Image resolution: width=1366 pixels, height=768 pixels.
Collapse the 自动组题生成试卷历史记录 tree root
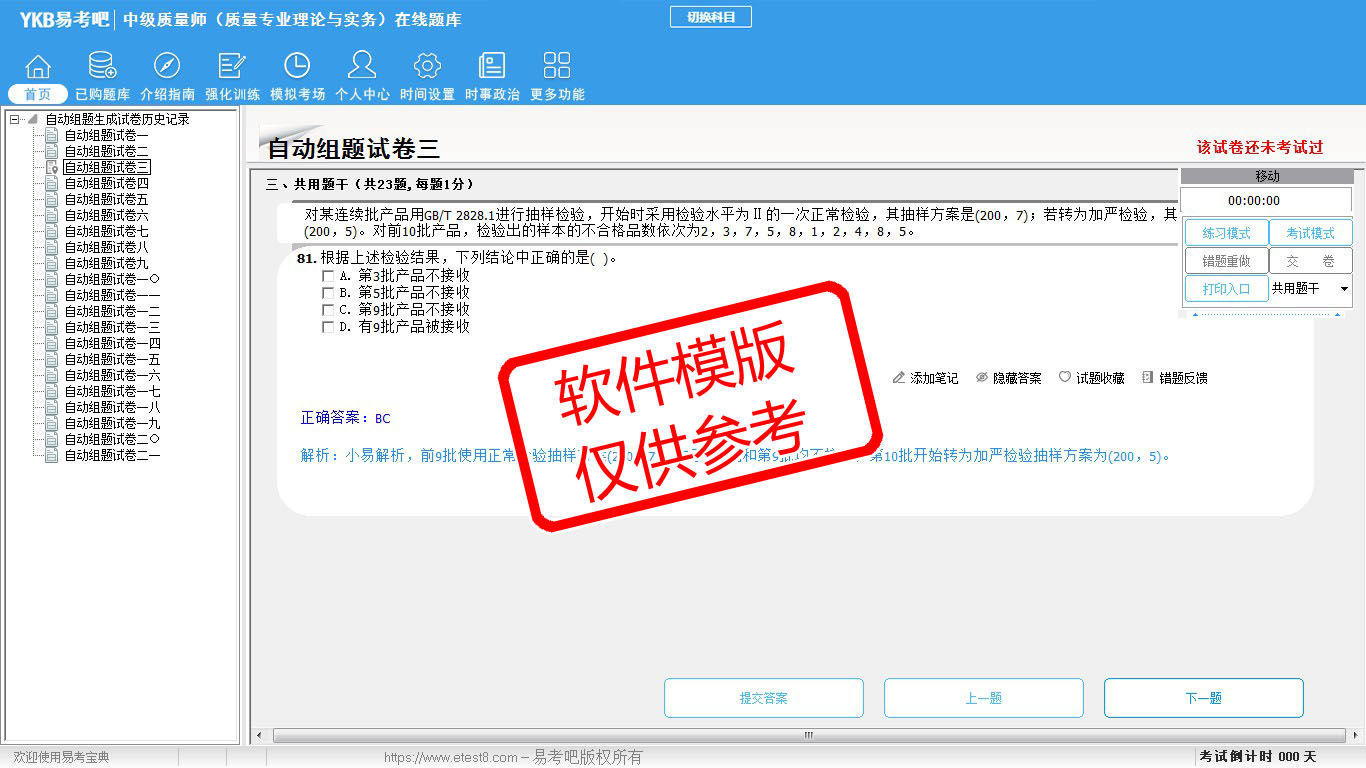(x=15, y=119)
